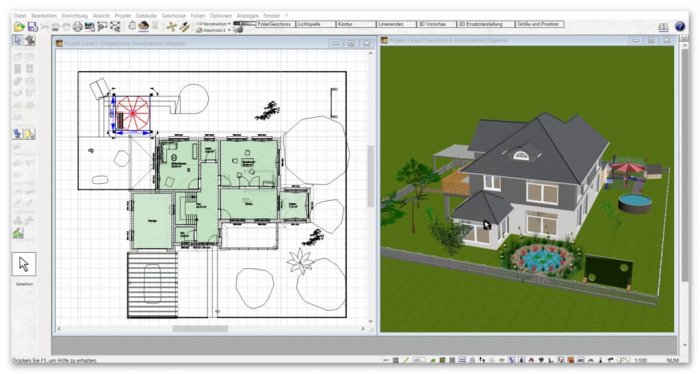This screenshot has height=374, width=700.
Task: Open the Datei menu
Action: point(20,16)
